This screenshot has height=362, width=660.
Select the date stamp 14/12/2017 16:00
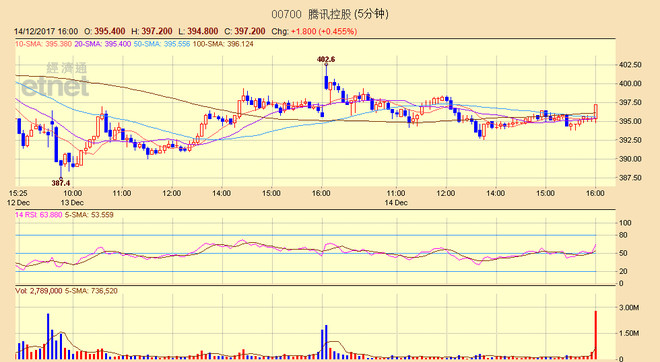46,32
